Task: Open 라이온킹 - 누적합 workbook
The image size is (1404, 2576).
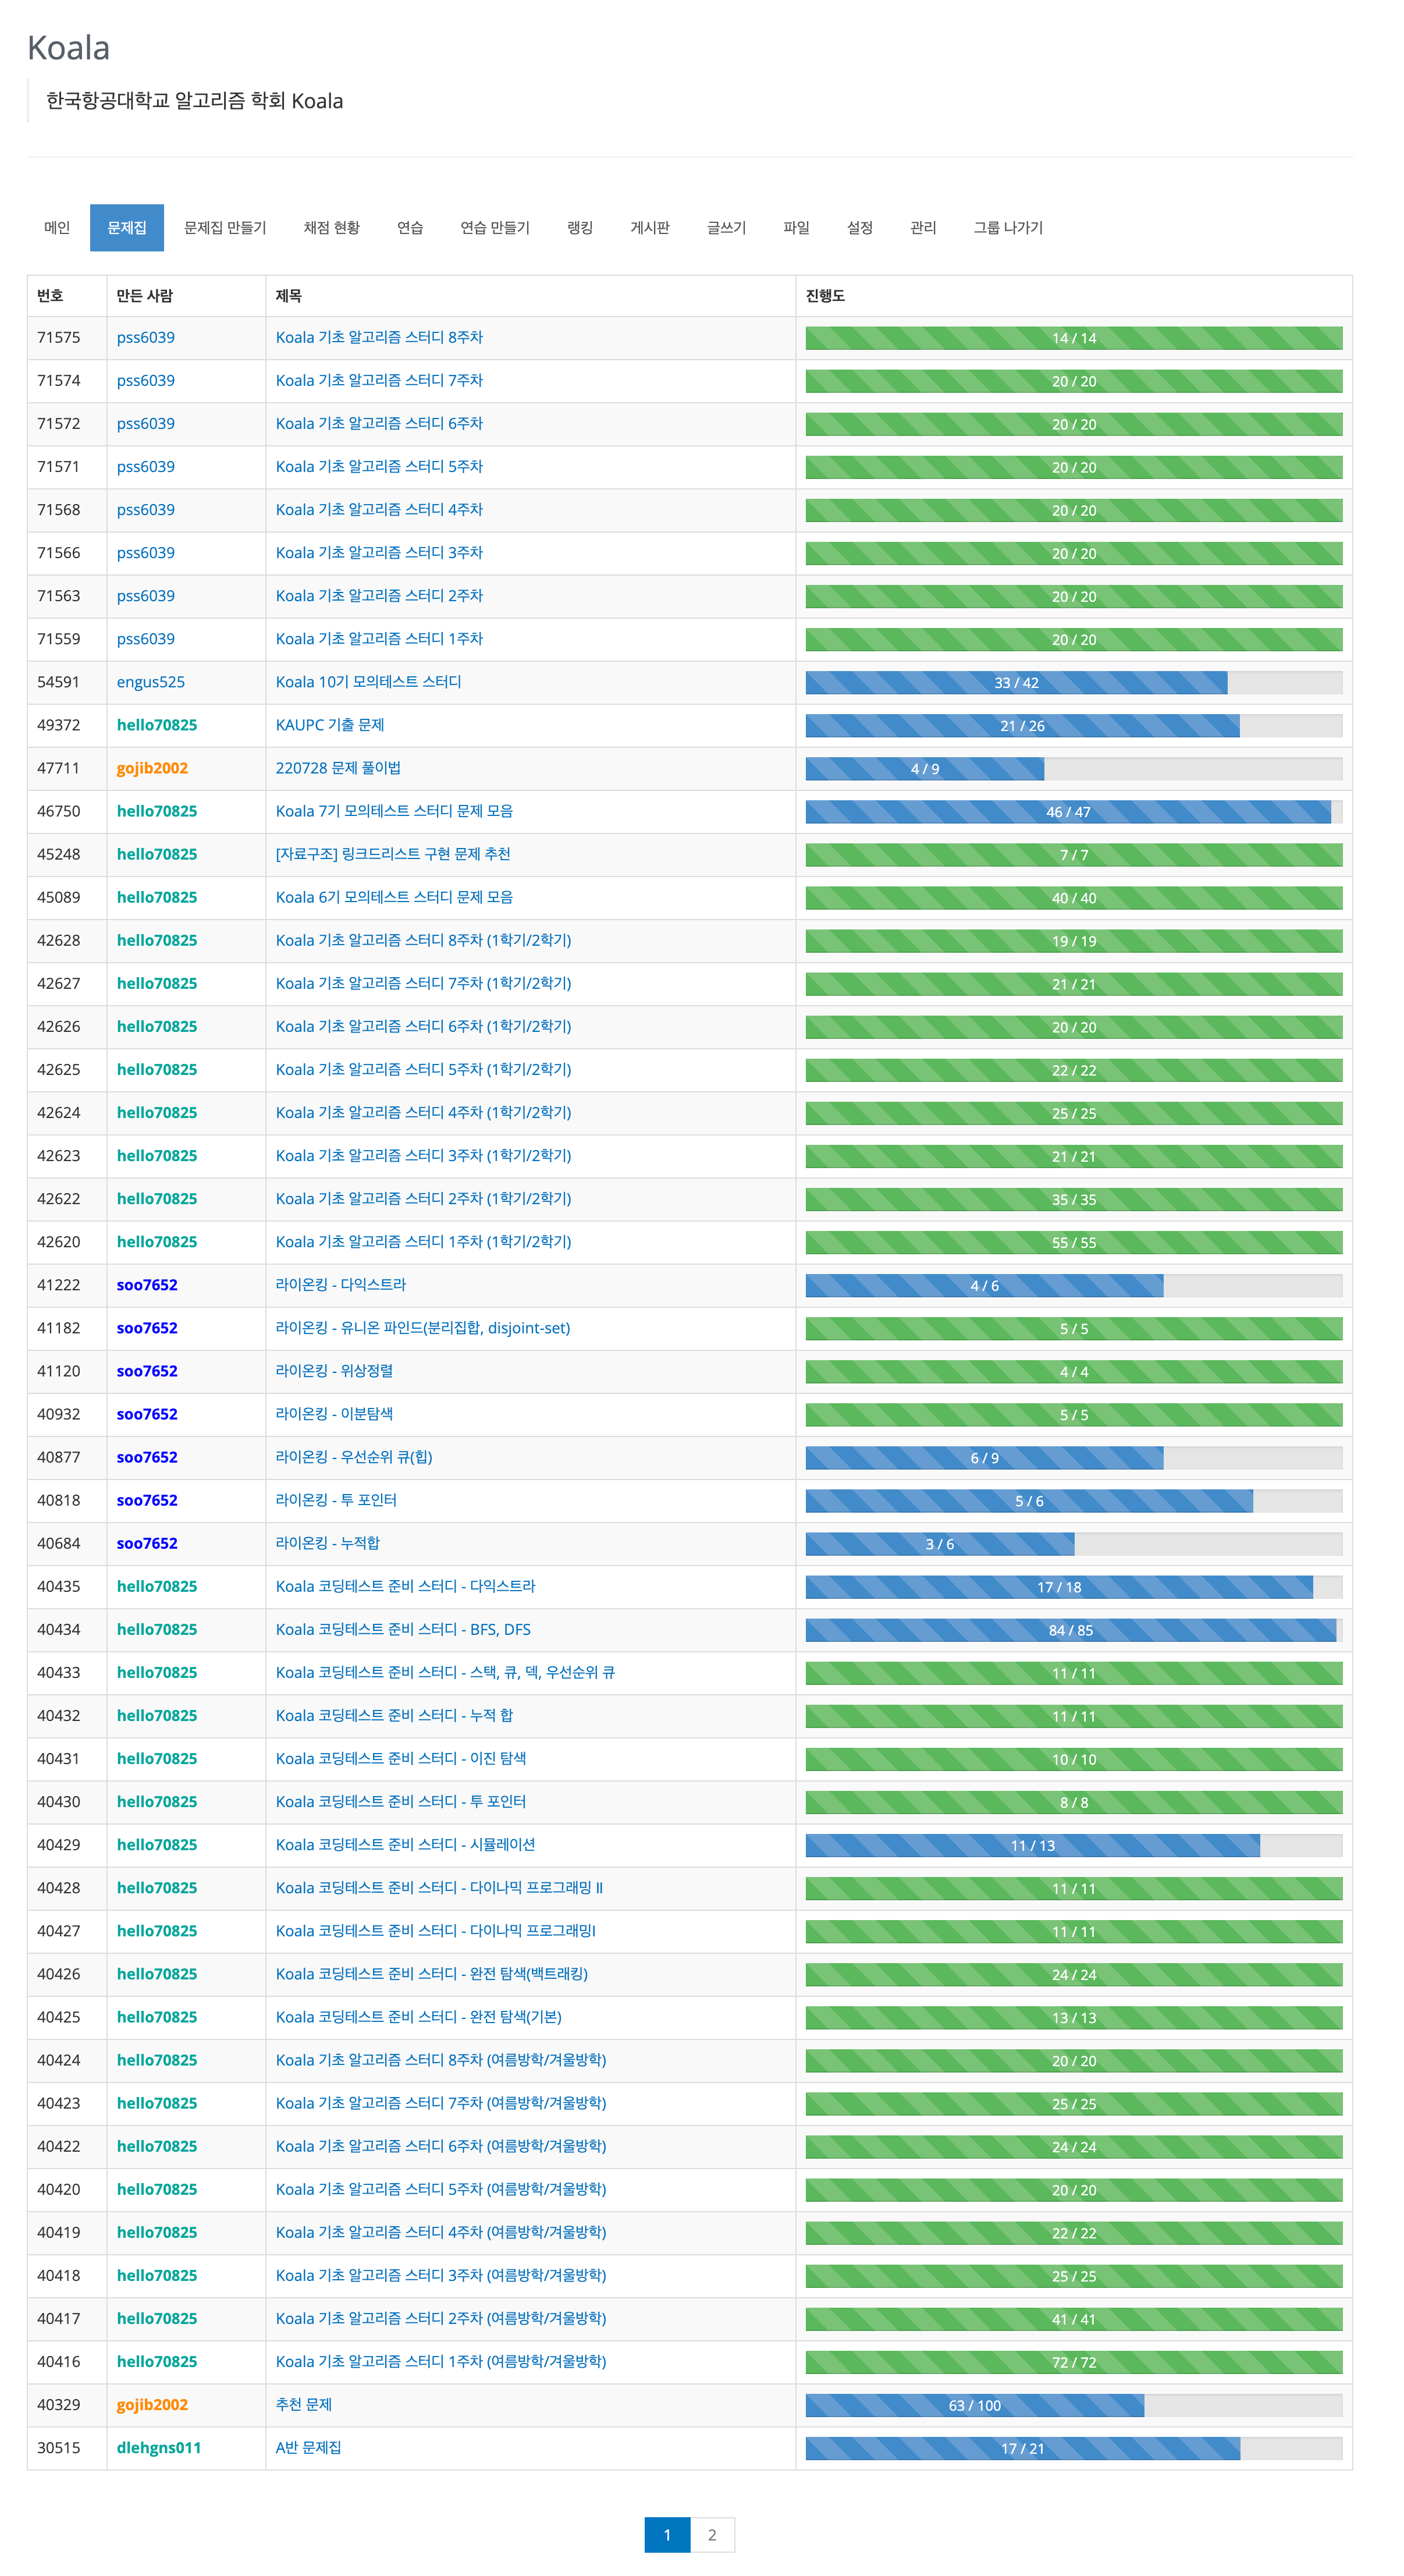Action: (328, 1543)
